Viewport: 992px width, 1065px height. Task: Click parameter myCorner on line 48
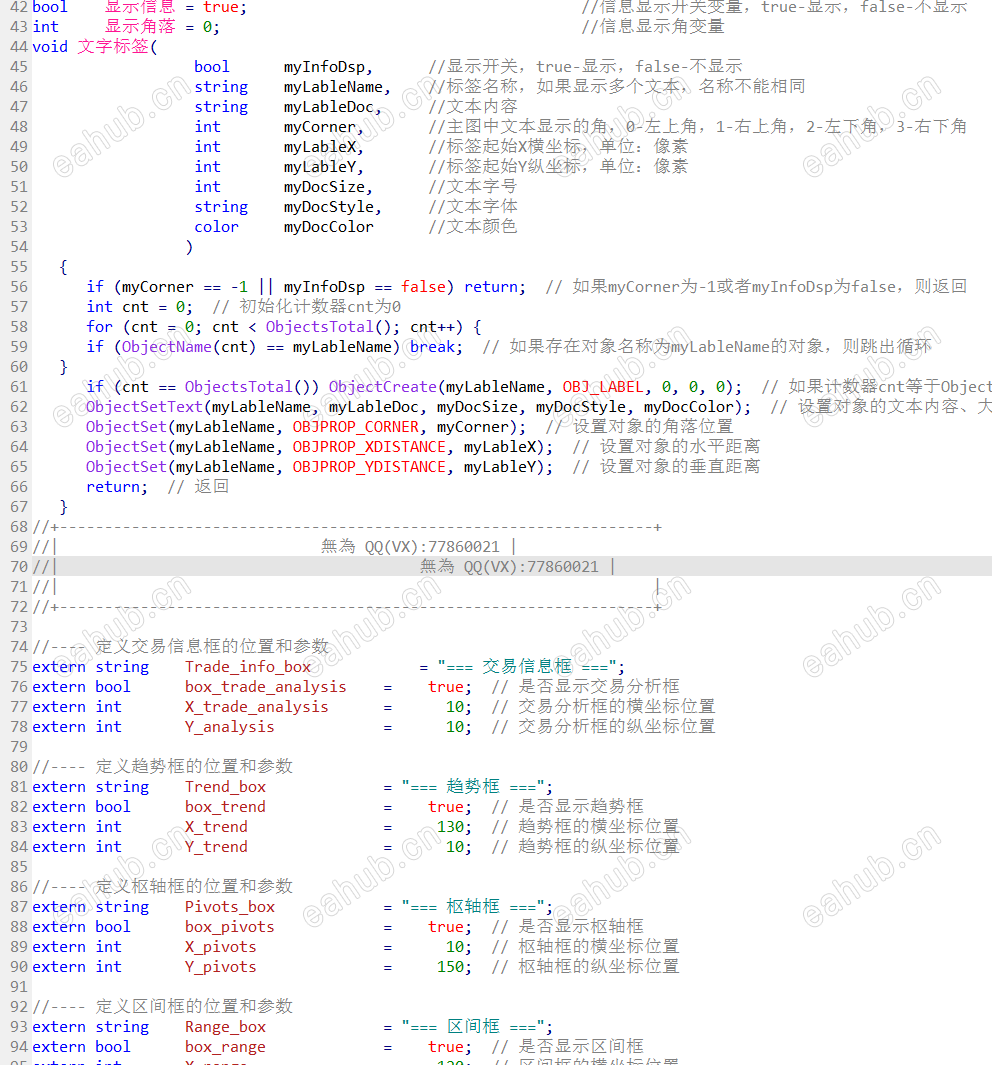point(320,127)
